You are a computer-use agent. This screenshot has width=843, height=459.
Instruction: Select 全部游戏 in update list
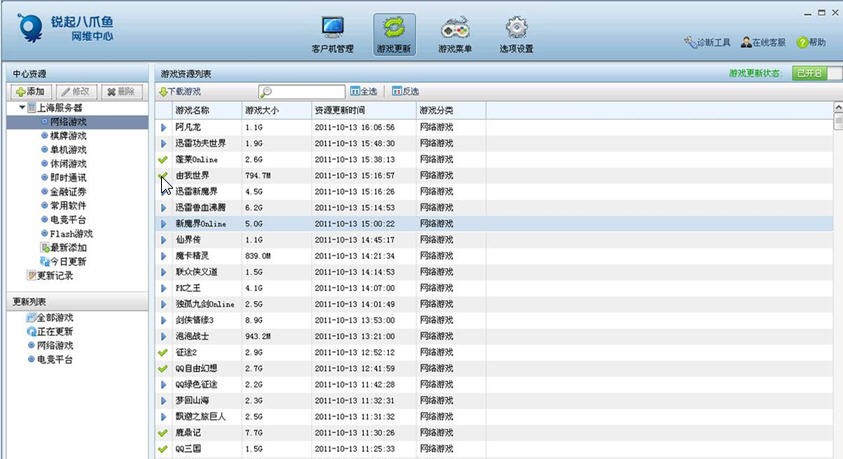(54, 318)
